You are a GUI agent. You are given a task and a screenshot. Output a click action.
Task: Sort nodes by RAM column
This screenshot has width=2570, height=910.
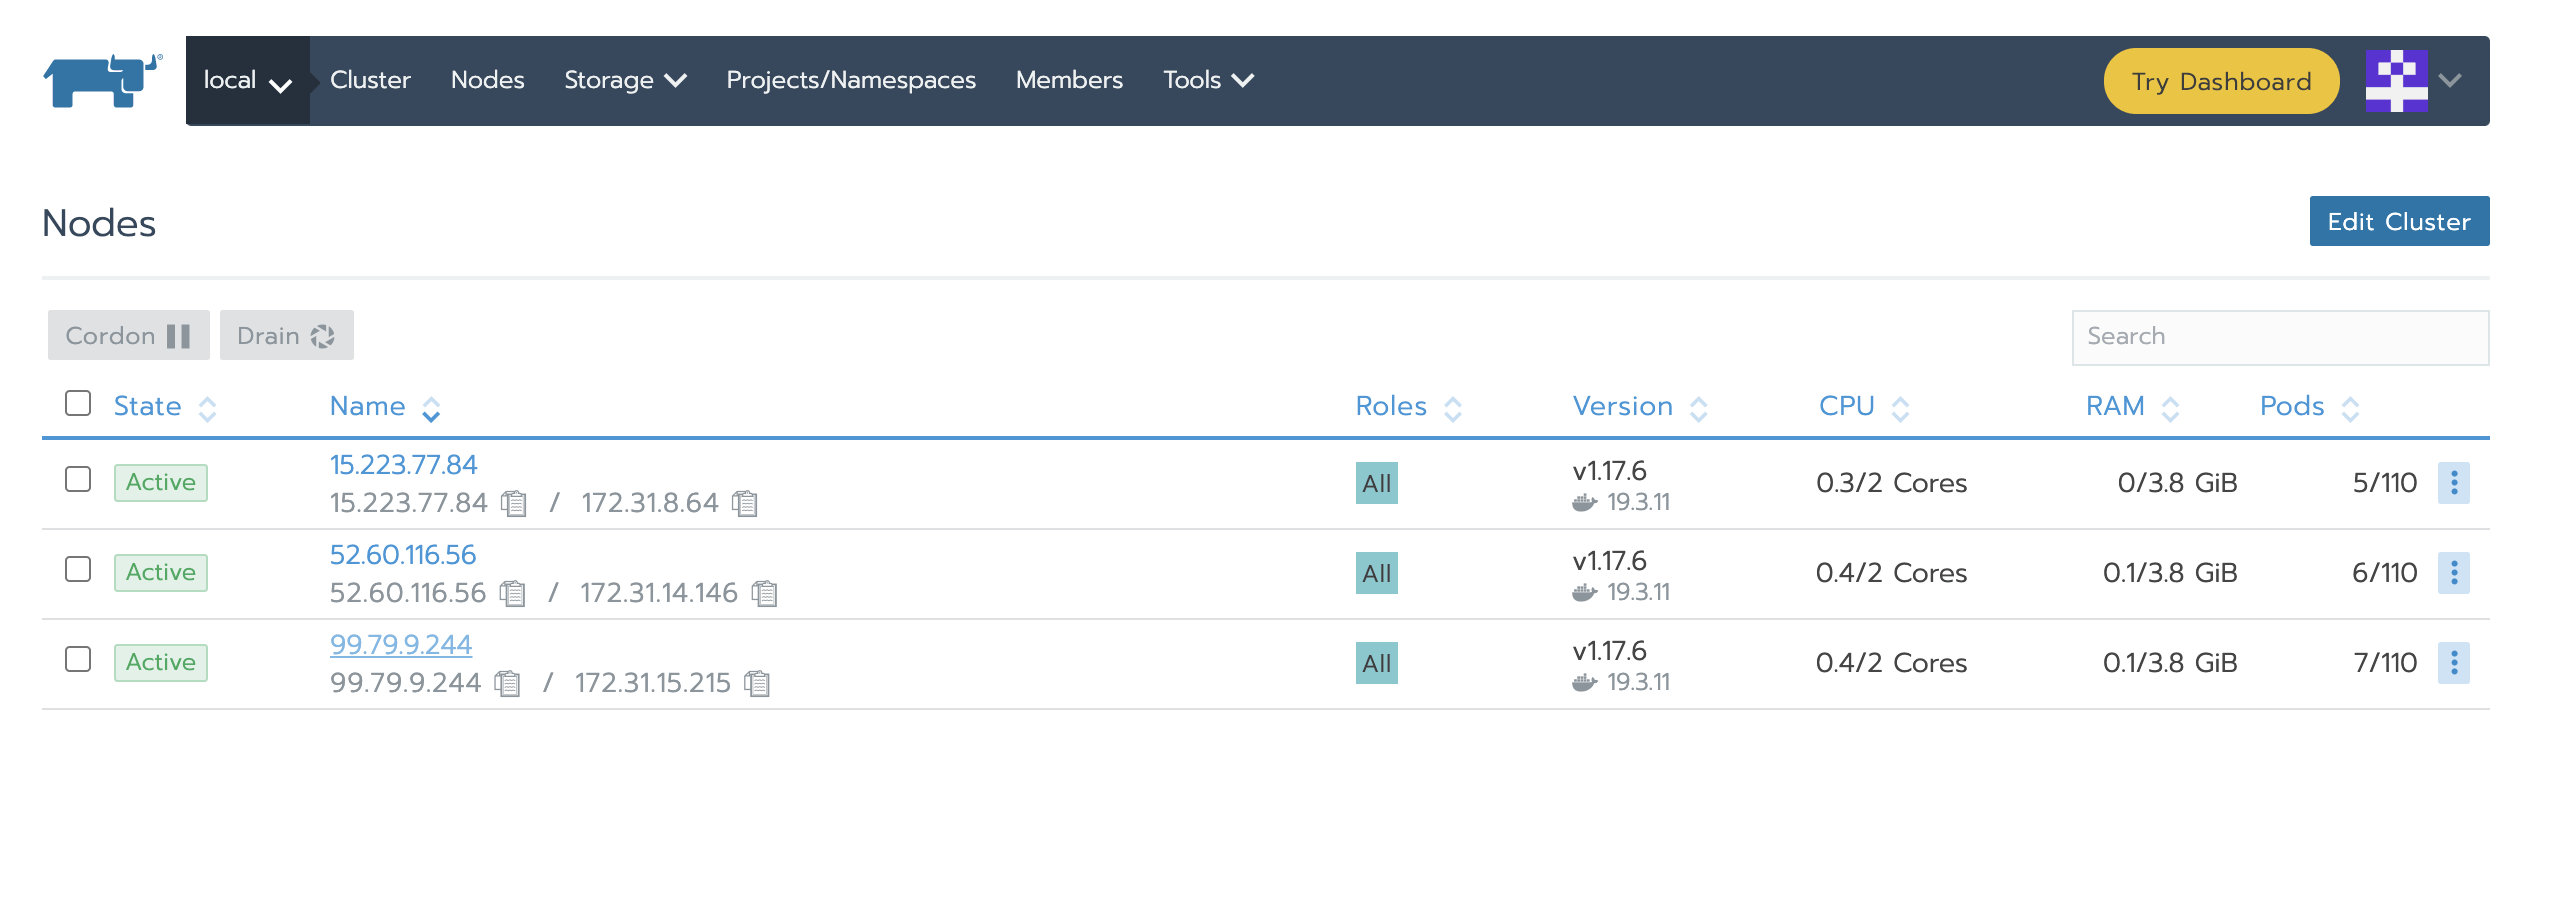2132,406
